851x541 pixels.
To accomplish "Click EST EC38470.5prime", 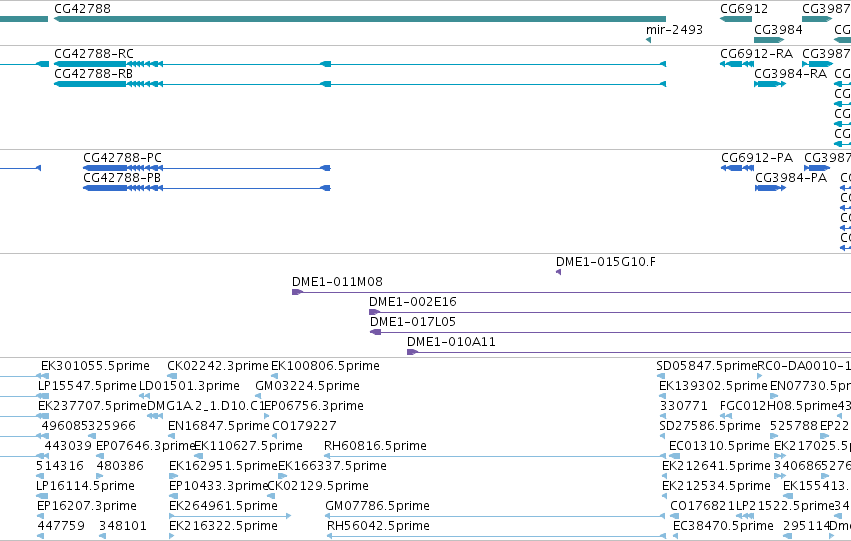I will pyautogui.click(x=676, y=536).
